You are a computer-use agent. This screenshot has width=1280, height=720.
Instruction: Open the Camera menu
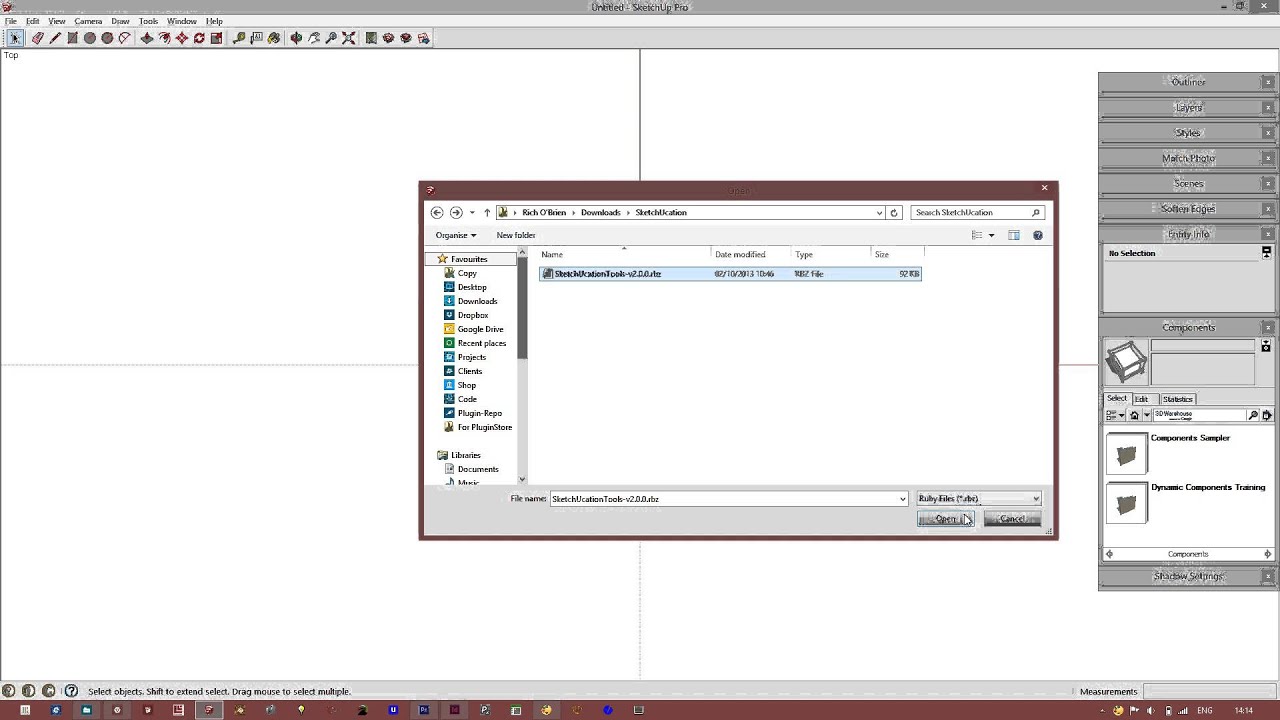pyautogui.click(x=88, y=21)
